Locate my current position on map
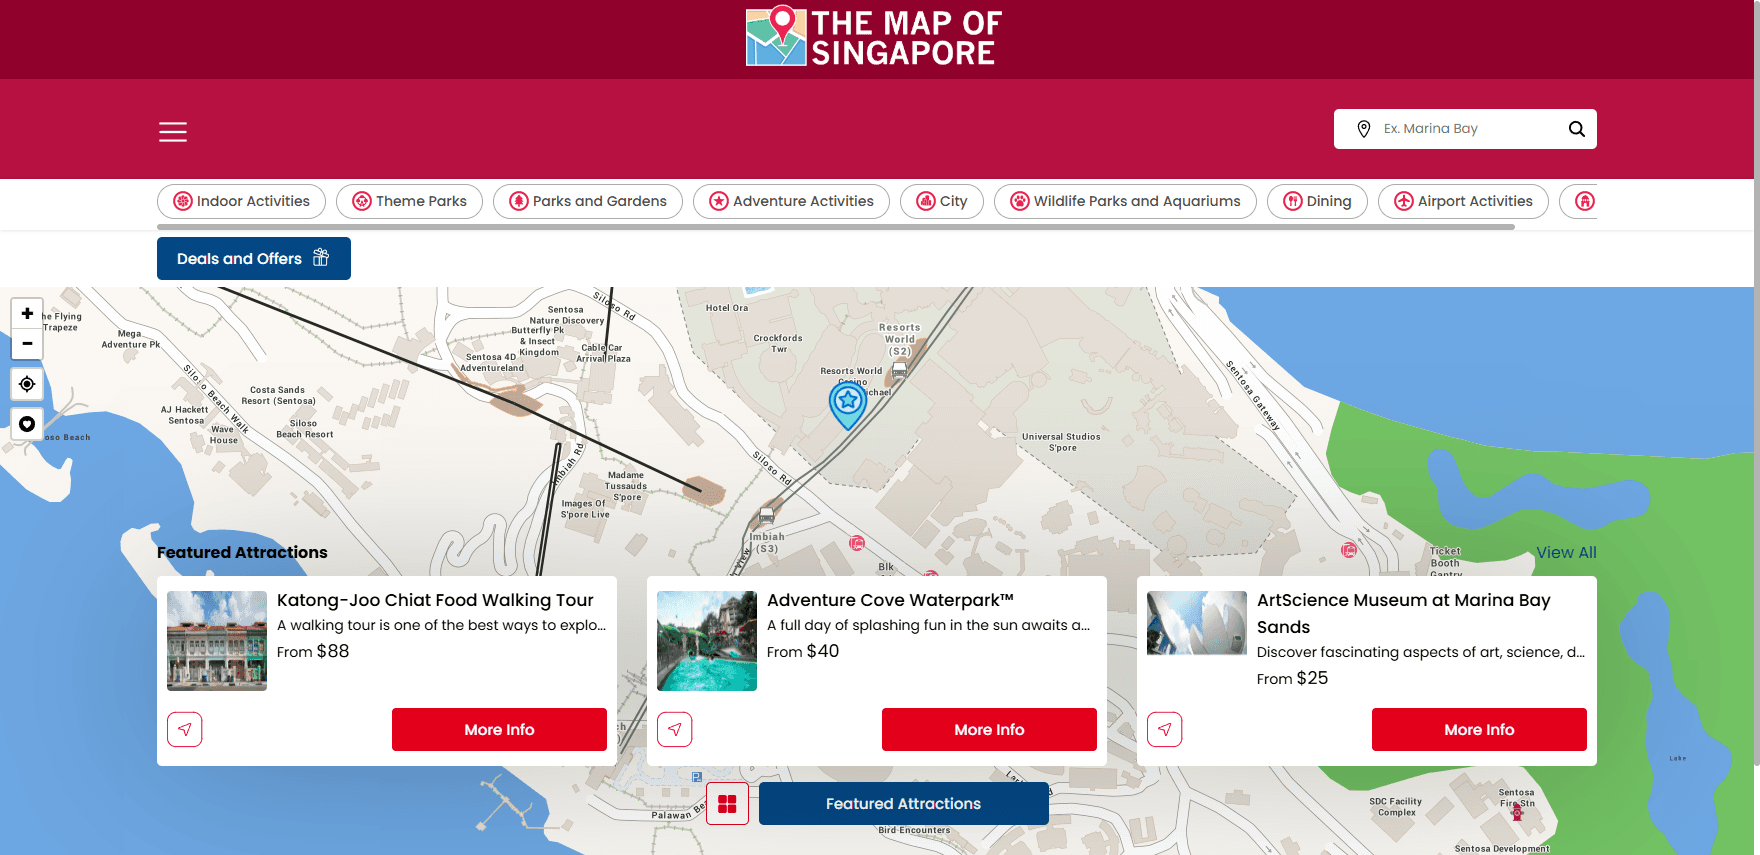The height and width of the screenshot is (855, 1760). click(27, 384)
